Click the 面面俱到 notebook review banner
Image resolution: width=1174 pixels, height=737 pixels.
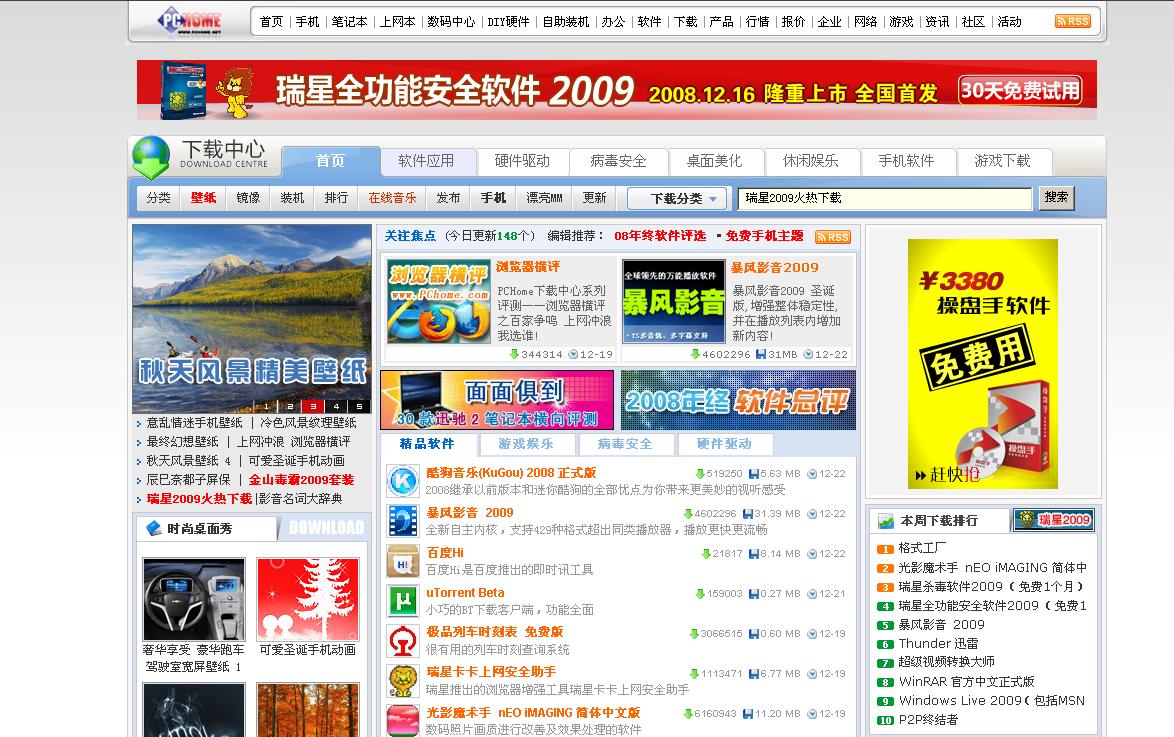pyautogui.click(x=497, y=401)
